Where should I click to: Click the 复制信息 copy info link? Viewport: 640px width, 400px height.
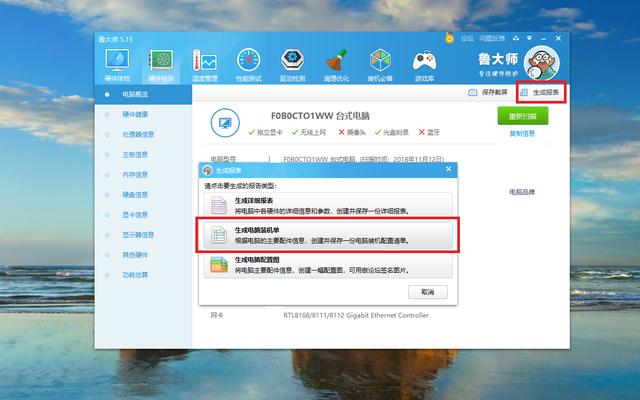(522, 133)
